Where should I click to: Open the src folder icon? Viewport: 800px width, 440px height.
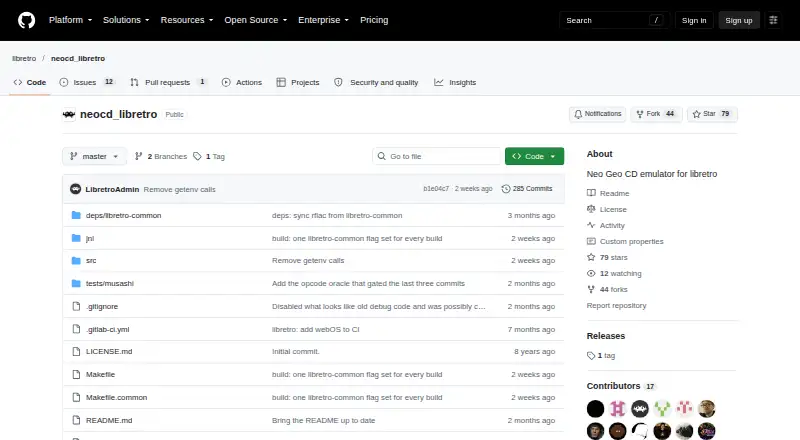pos(76,261)
